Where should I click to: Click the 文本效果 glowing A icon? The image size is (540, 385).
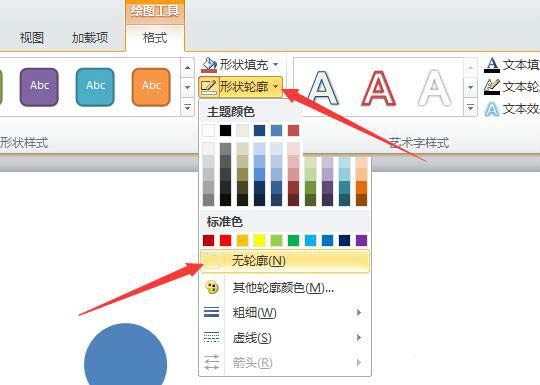[492, 110]
